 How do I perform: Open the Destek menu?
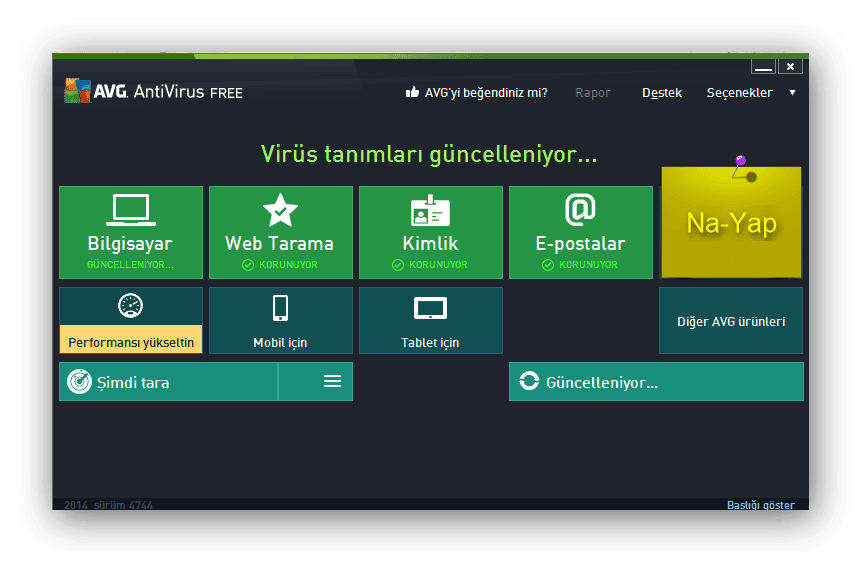662,93
